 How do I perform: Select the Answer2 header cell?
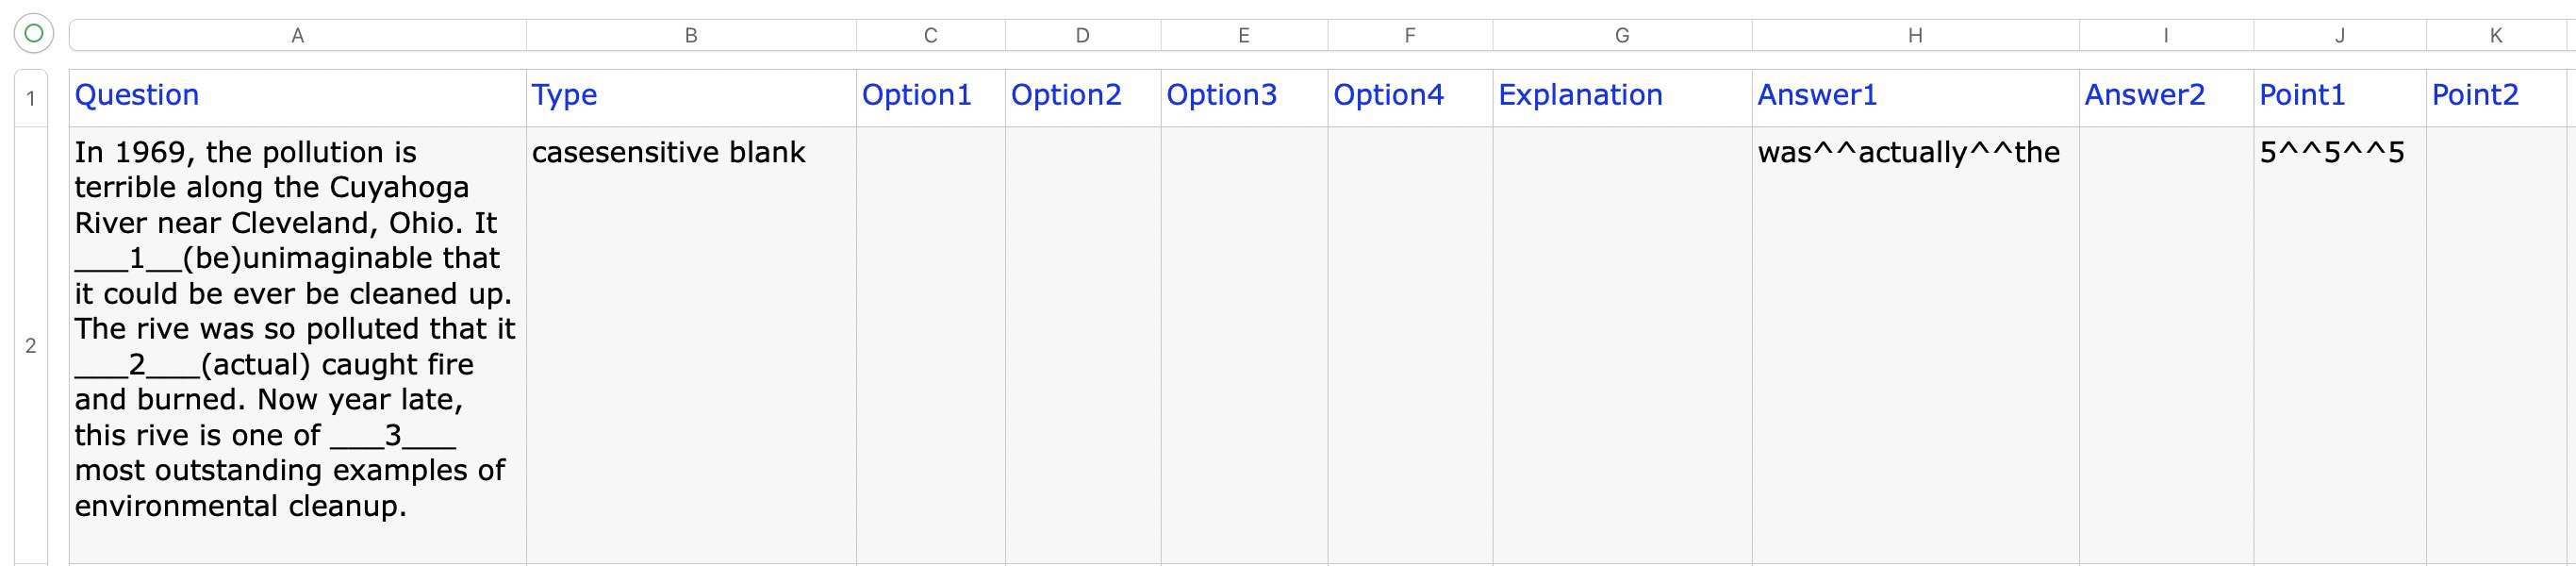(x=2165, y=96)
